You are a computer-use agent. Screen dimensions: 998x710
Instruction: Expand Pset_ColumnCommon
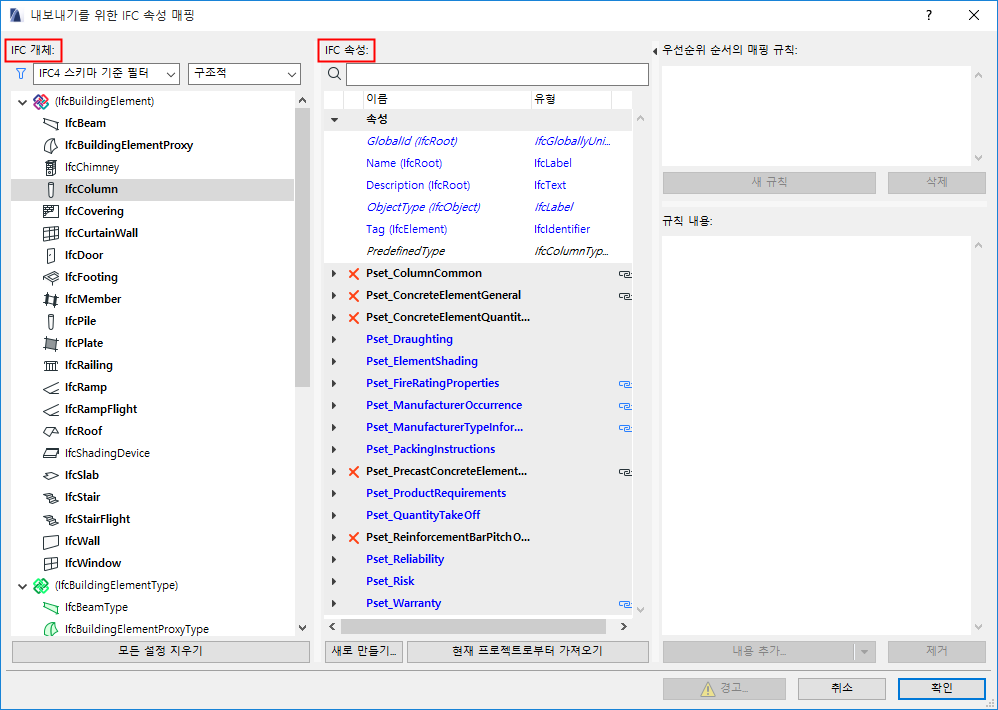[x=334, y=274]
